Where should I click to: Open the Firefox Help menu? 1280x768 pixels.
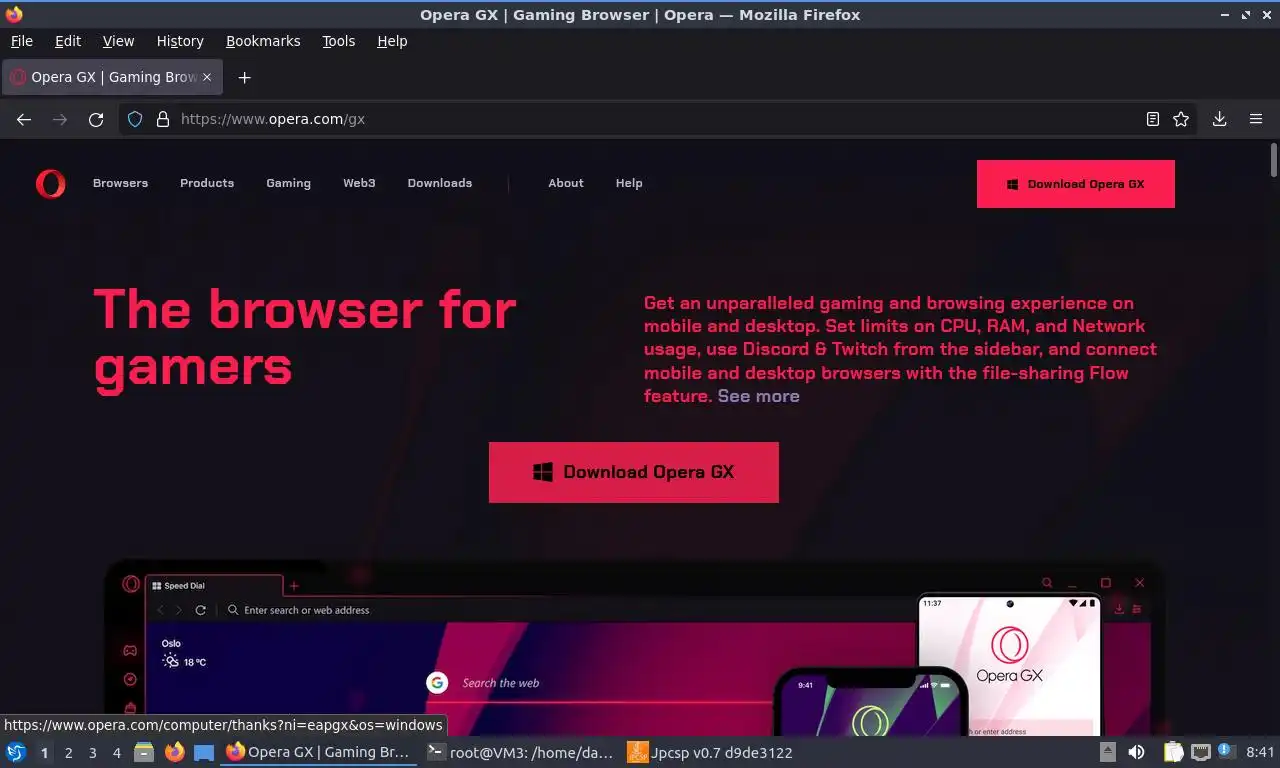(392, 41)
